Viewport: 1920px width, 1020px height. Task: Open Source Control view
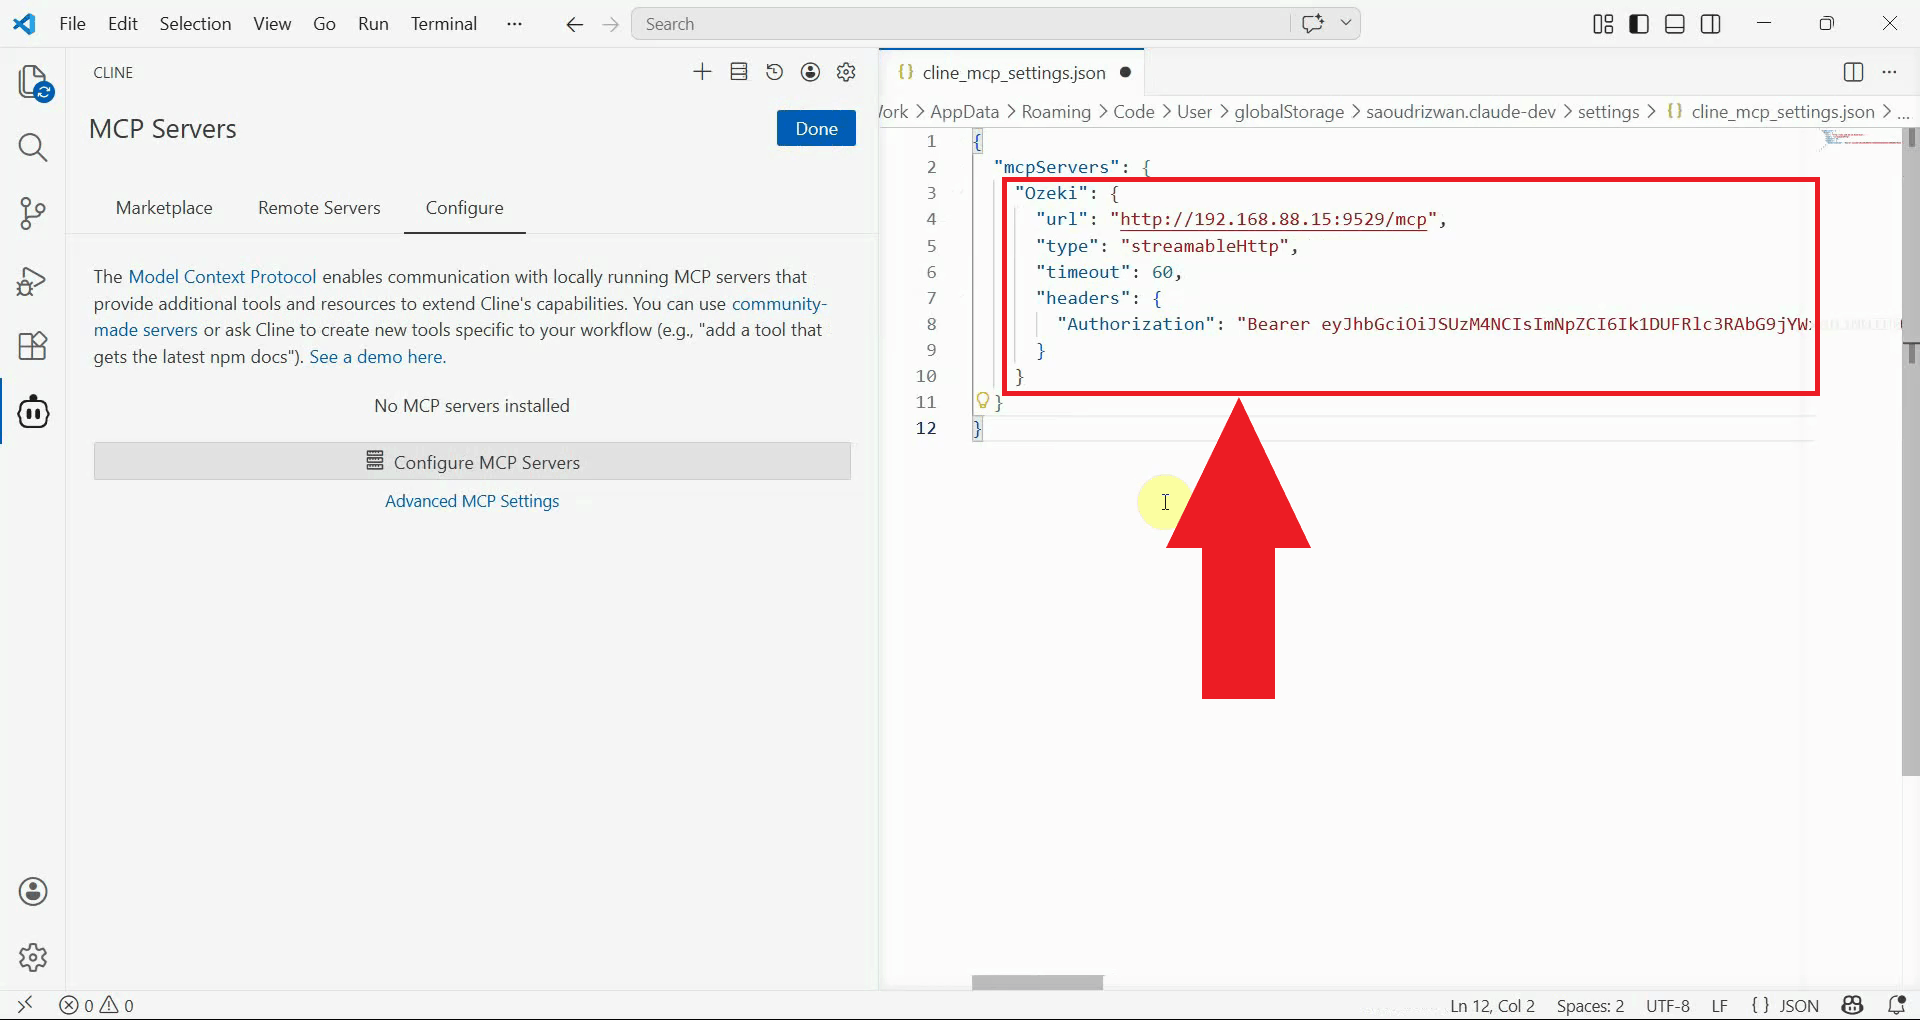pos(33,213)
